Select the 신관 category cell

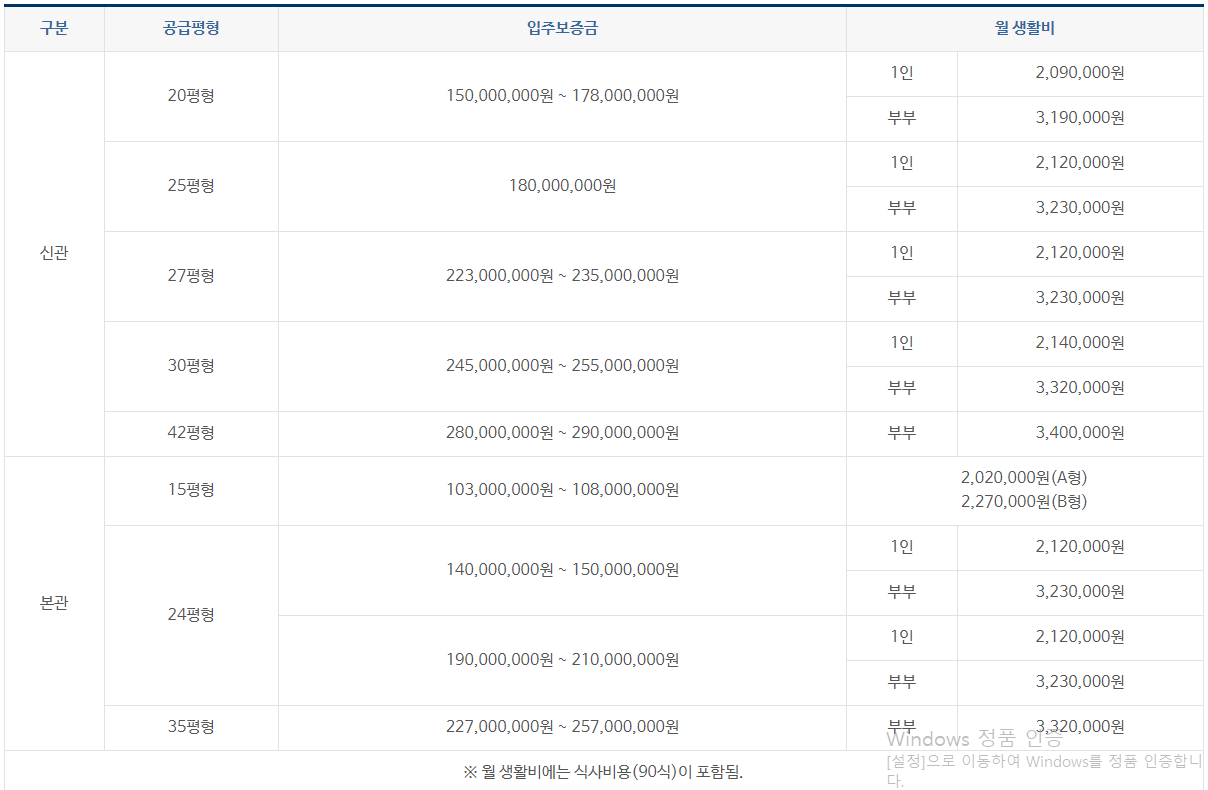(54, 254)
